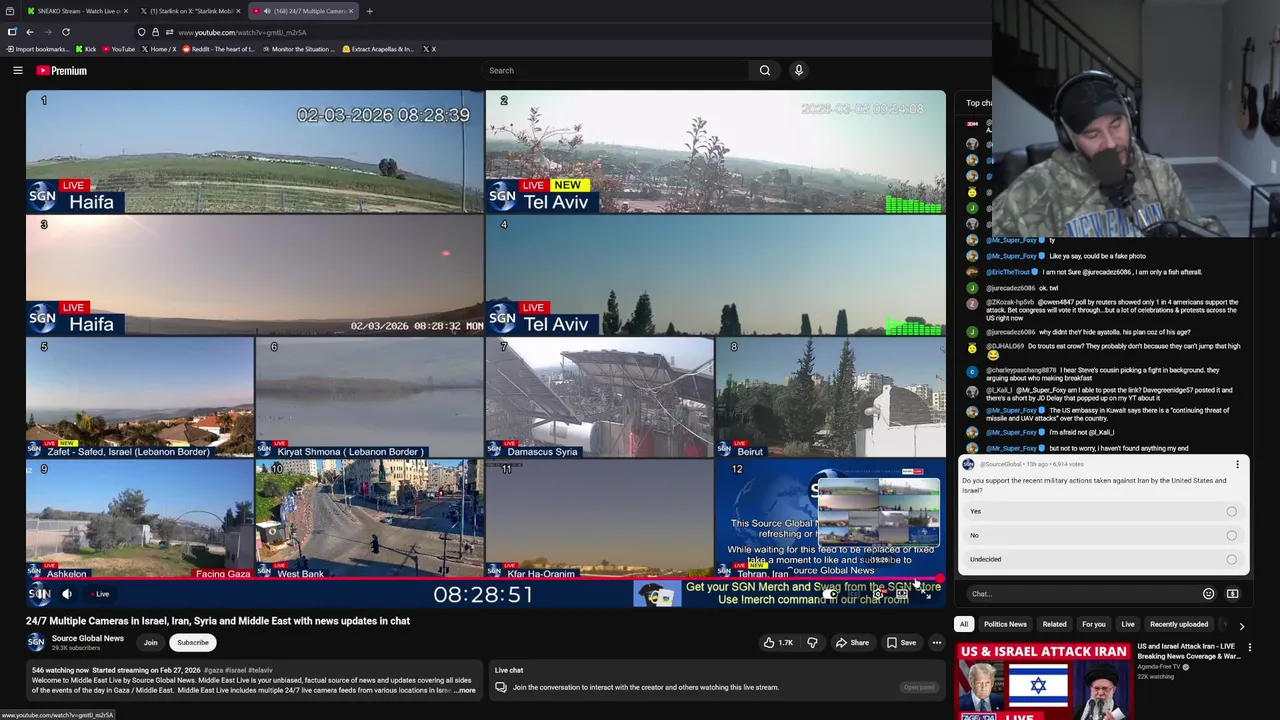Click the search magnifier button
The width and height of the screenshot is (1280, 720).
765,70
